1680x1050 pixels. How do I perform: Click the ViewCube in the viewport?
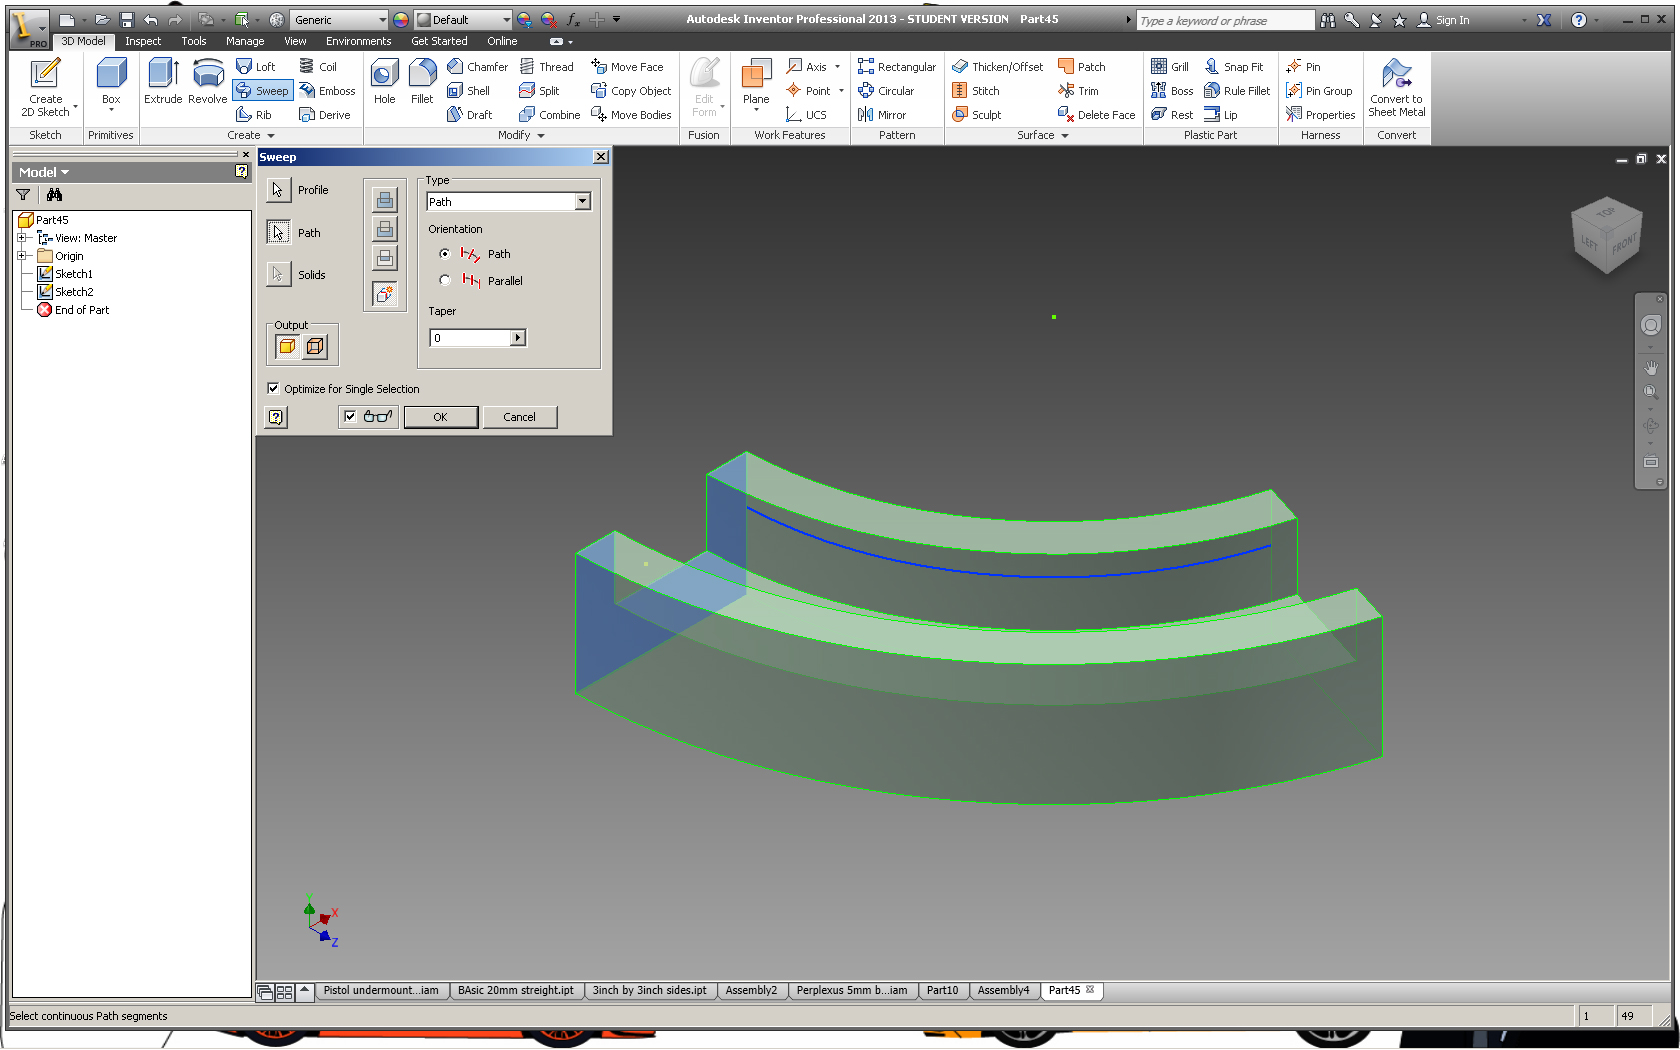1607,235
